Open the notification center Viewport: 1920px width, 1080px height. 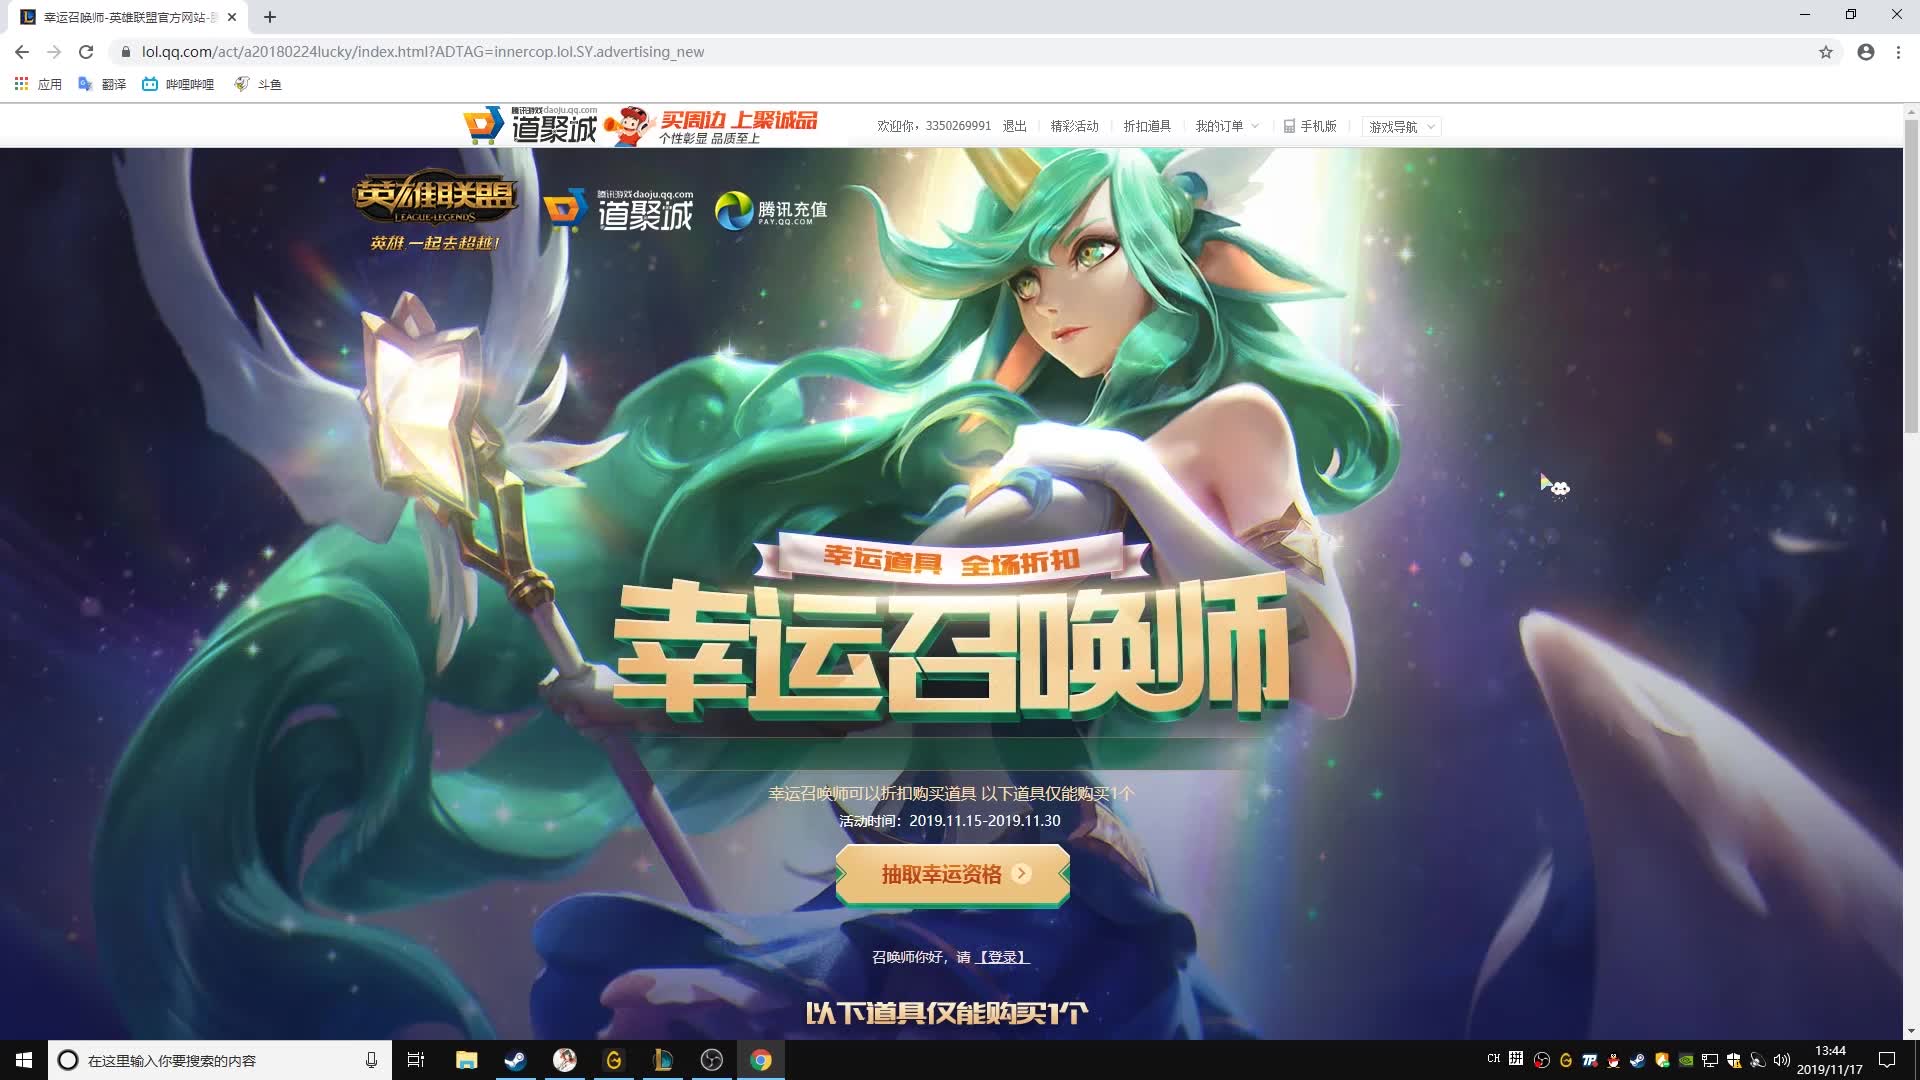coord(1887,1060)
